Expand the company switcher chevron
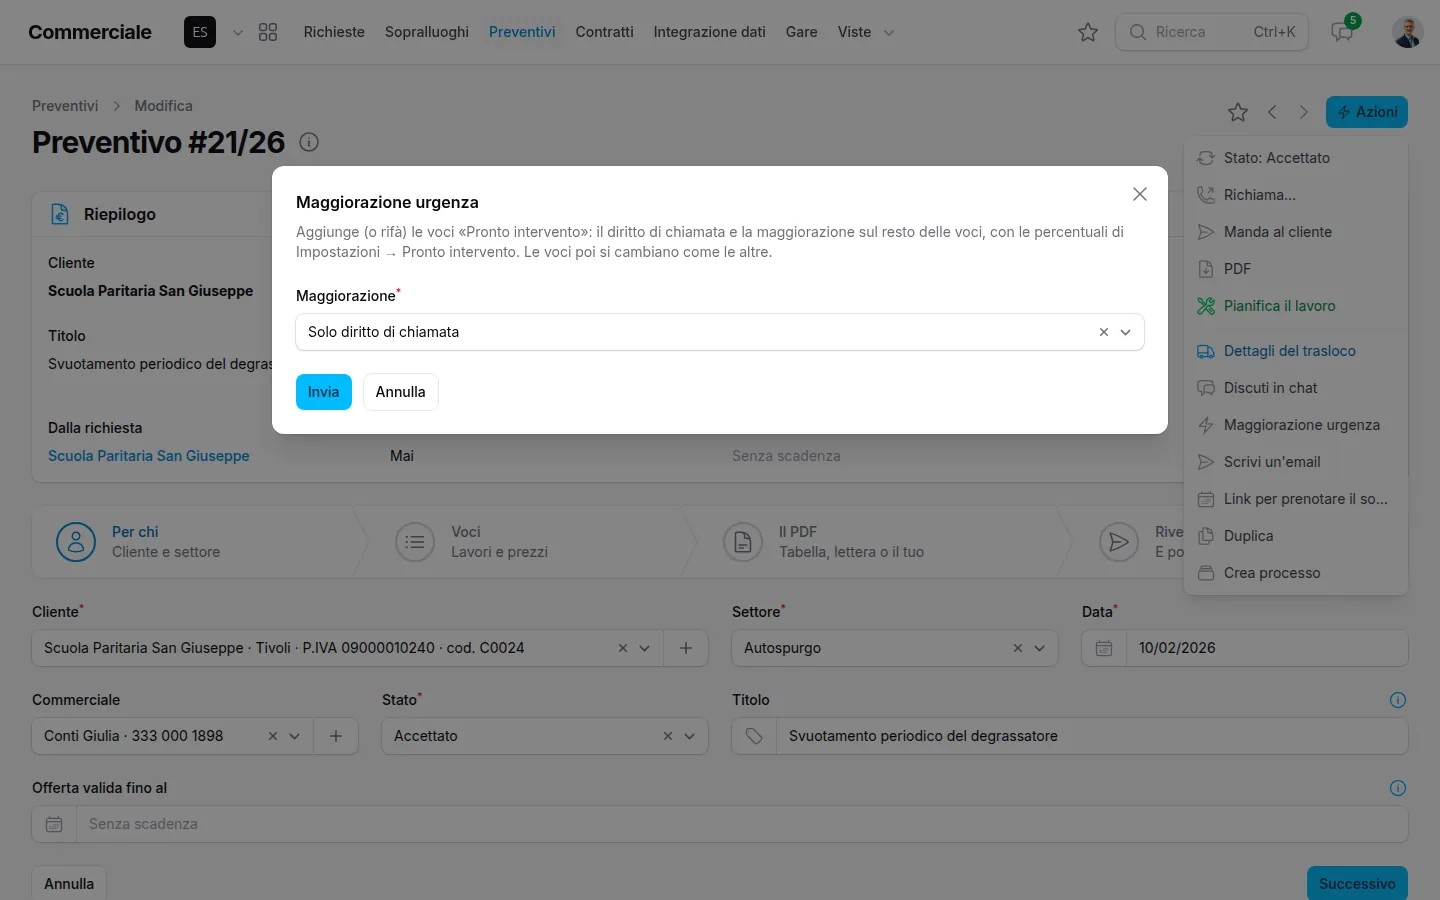1440x900 pixels. tap(238, 32)
